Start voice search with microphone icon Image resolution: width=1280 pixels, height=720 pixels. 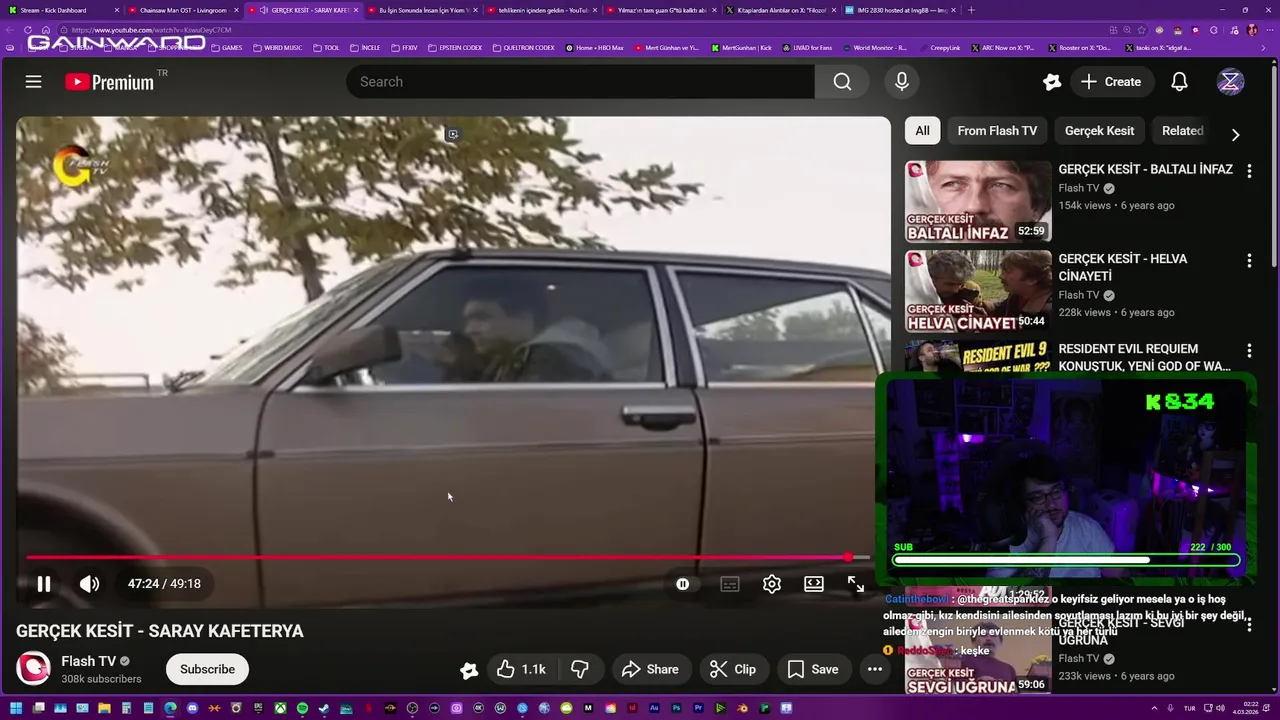click(x=902, y=82)
